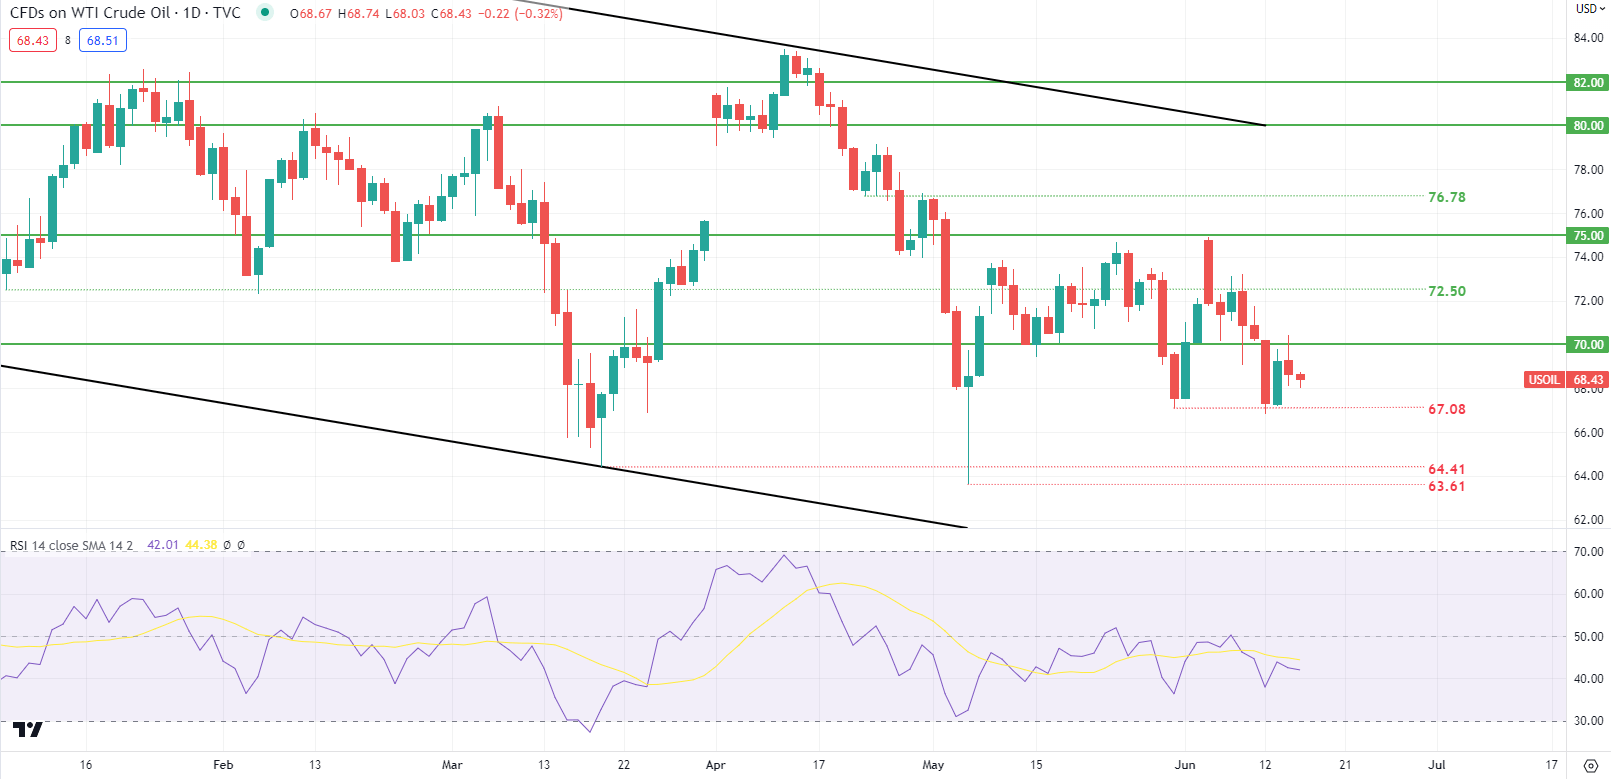Open the USD currency dropdown
Image resolution: width=1611 pixels, height=779 pixels.
click(x=1589, y=8)
